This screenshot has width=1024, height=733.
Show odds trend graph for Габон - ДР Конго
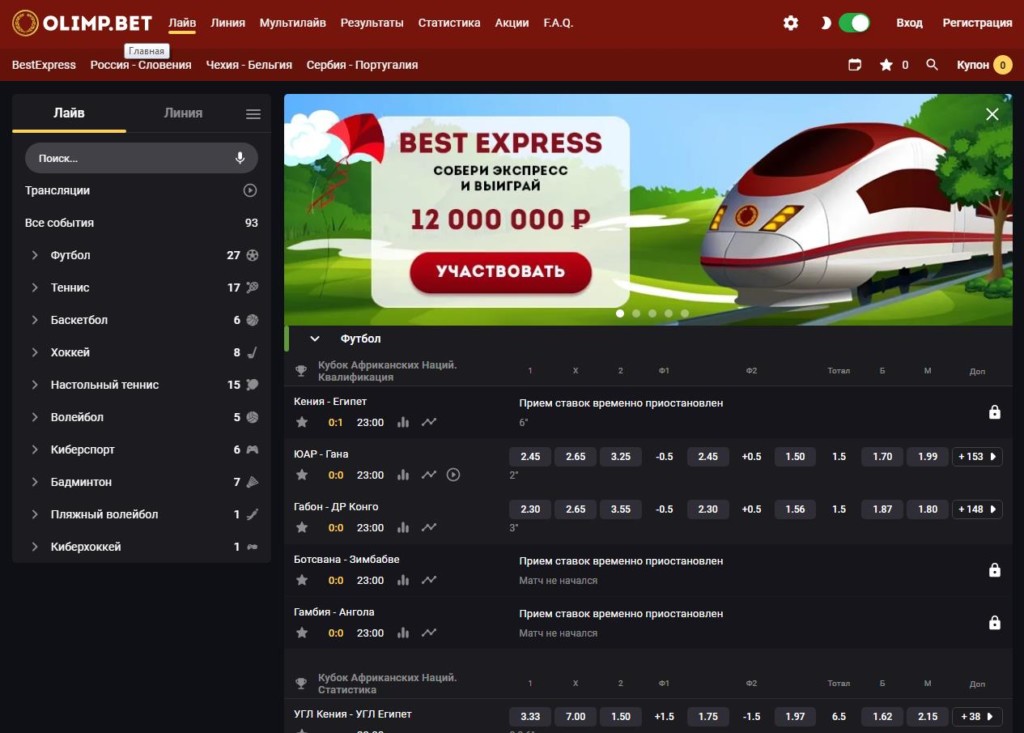tap(428, 527)
